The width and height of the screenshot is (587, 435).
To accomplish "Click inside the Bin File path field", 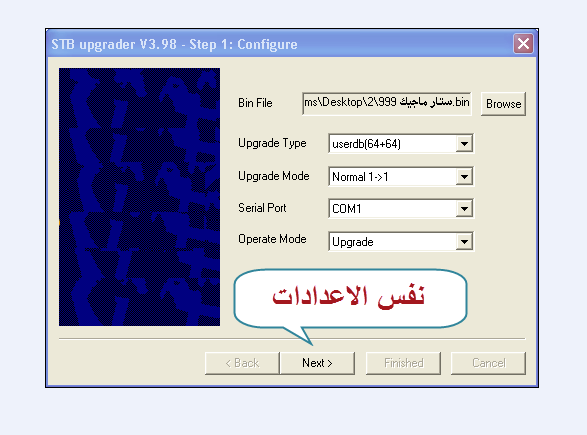I will (x=386, y=103).
